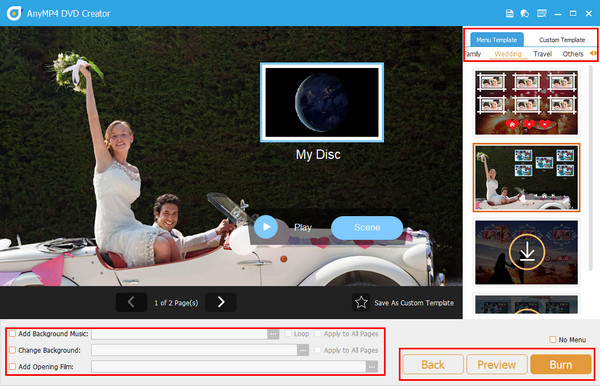This screenshot has width=600, height=386.
Task: Choose the partially visible fourth template thumbnail
Action: (x=527, y=305)
